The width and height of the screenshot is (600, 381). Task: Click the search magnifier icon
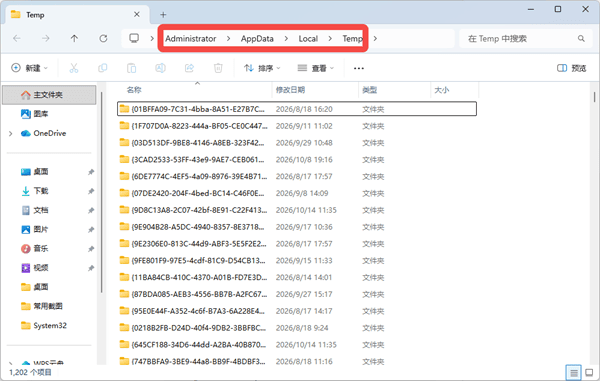click(581, 38)
